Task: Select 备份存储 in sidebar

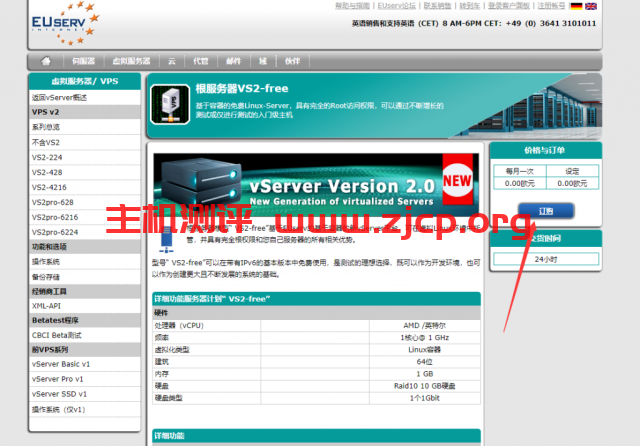Action: coord(46,277)
